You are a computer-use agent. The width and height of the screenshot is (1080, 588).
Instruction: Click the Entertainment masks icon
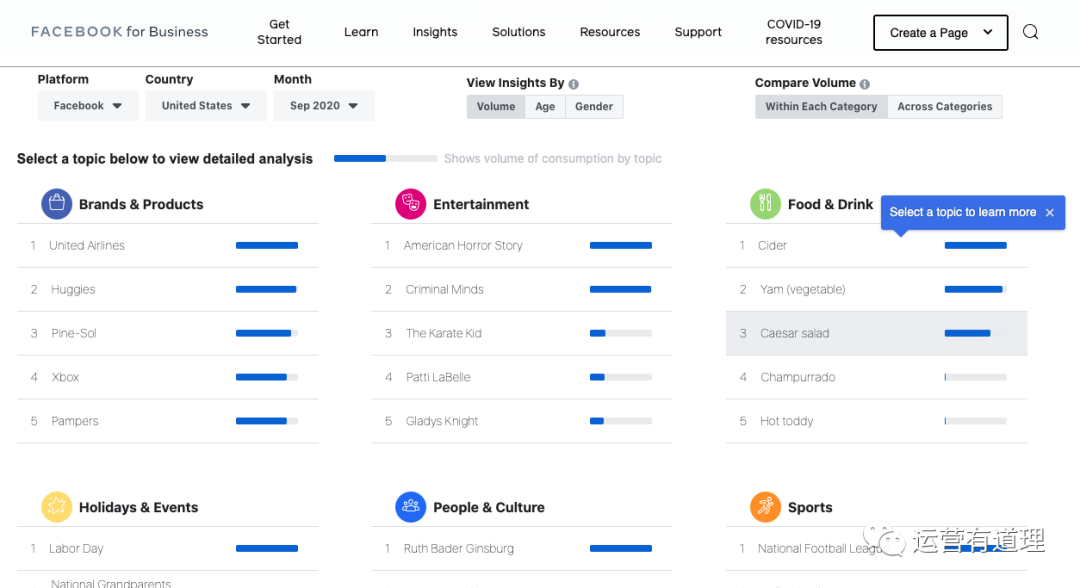point(411,204)
